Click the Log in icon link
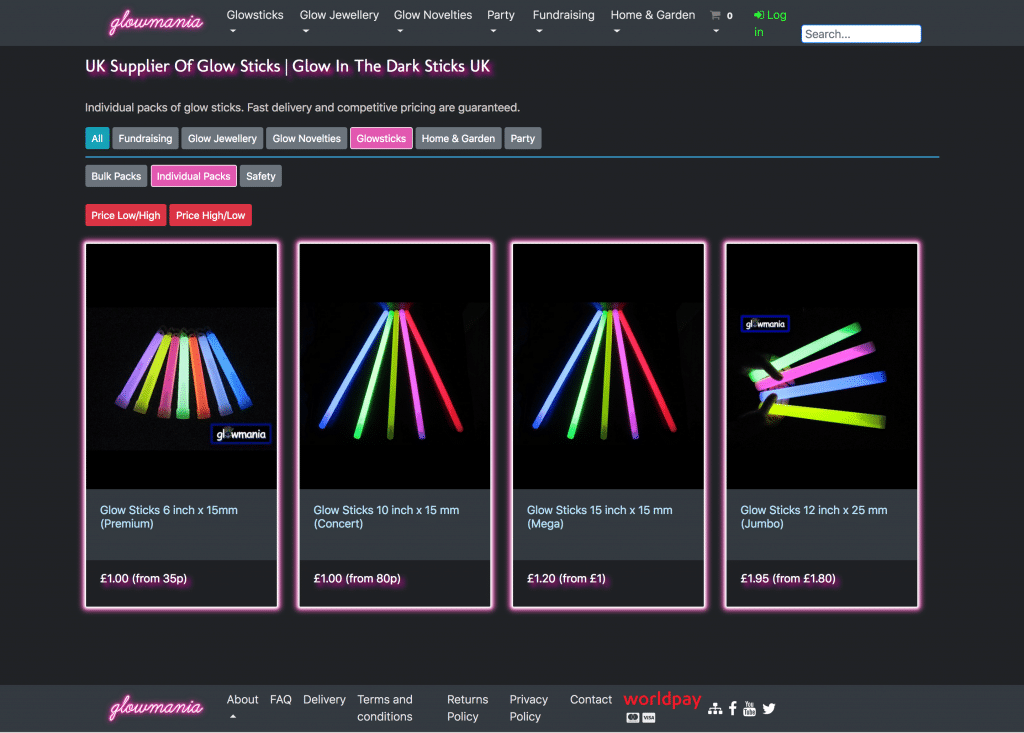The image size is (1024, 733). coord(770,24)
